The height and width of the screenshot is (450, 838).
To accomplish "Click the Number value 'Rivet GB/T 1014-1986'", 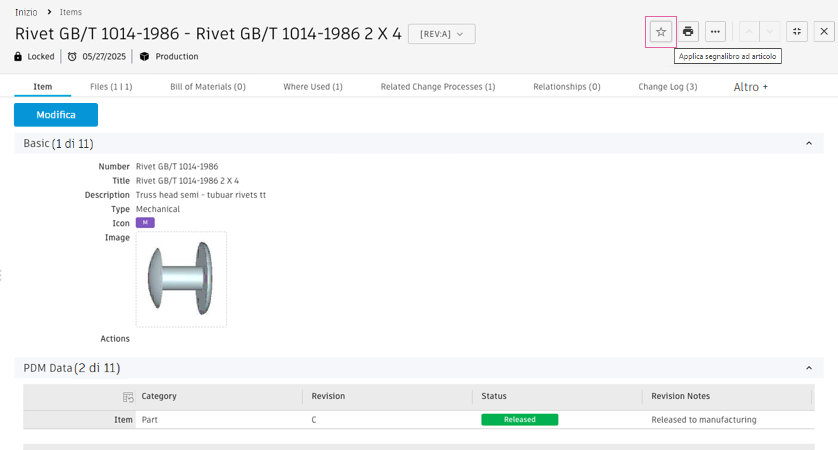I will [177, 166].
